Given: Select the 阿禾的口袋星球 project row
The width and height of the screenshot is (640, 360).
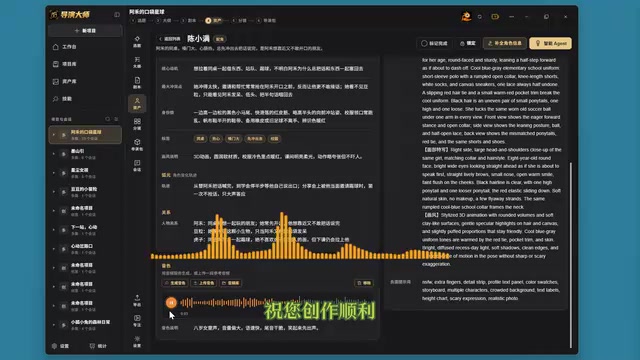Looking at the screenshot, I should coord(85,135).
